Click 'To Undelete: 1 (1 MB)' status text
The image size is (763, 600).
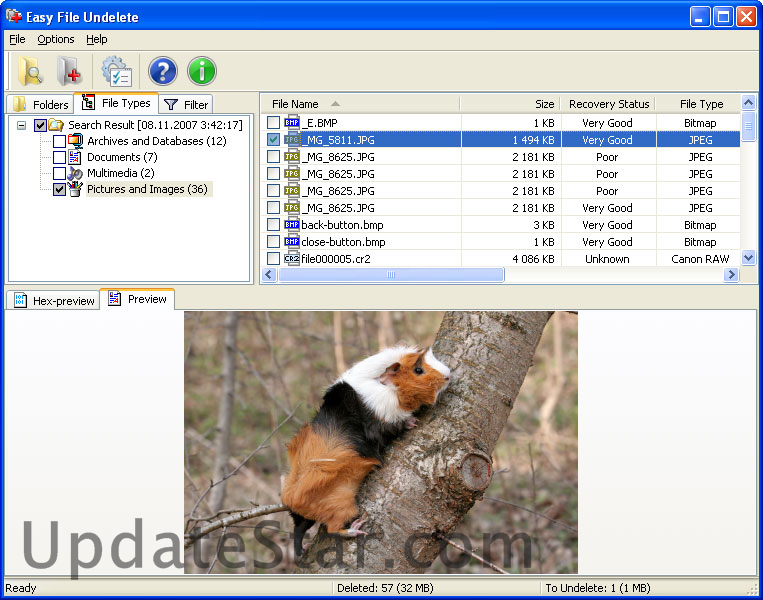(x=598, y=588)
